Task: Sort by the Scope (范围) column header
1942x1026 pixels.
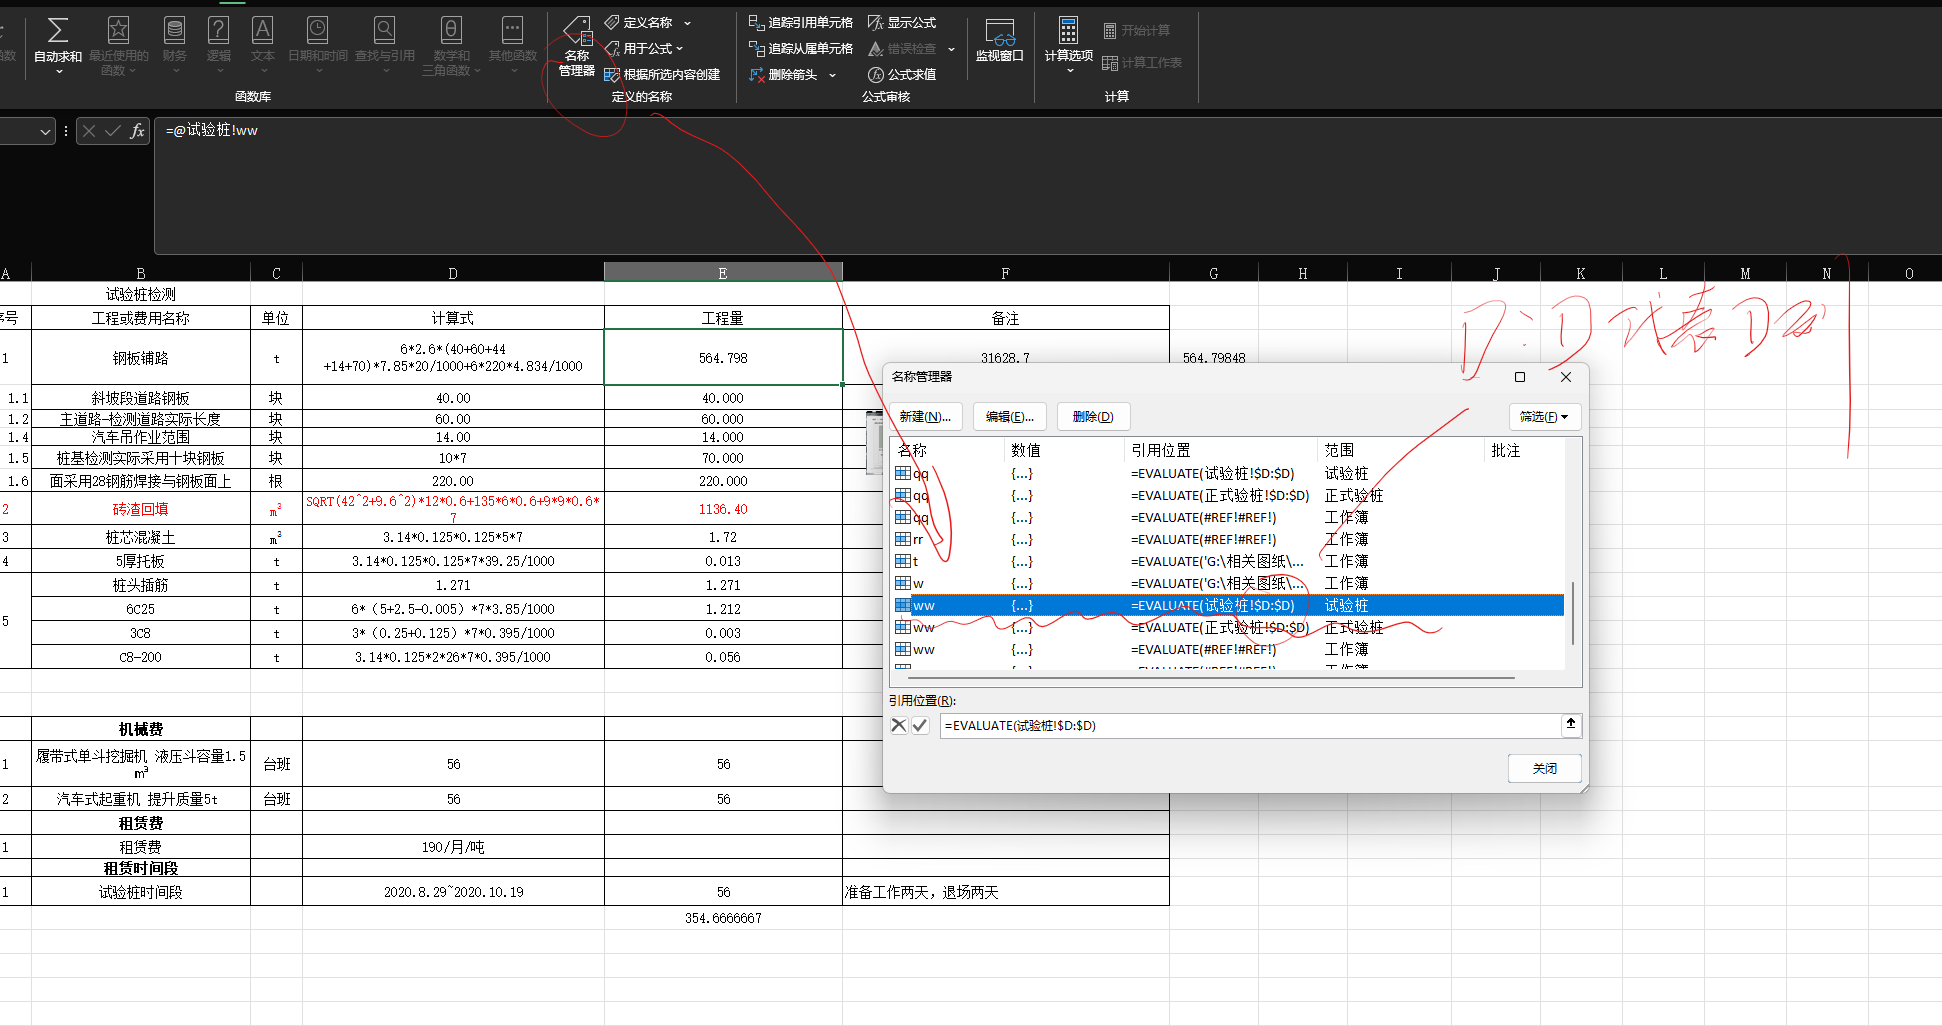Action: (1401, 451)
